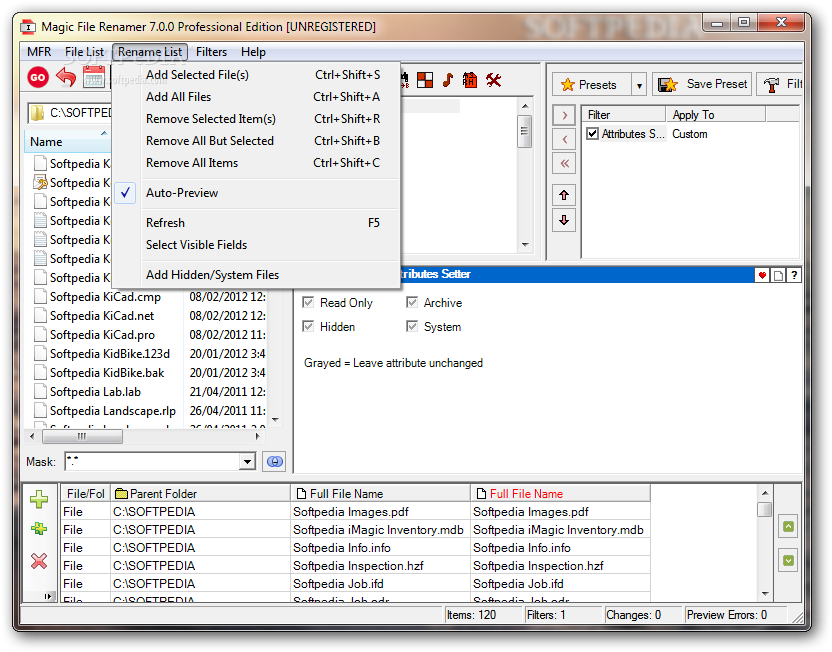Toggle the Read Only checkbox

[308, 302]
